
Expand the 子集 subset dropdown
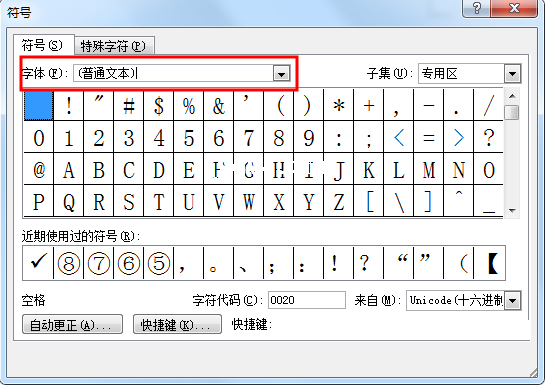(512, 73)
